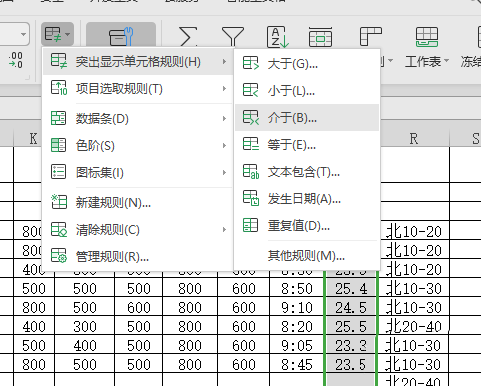Select column R header
The width and height of the screenshot is (481, 386).
414,138
